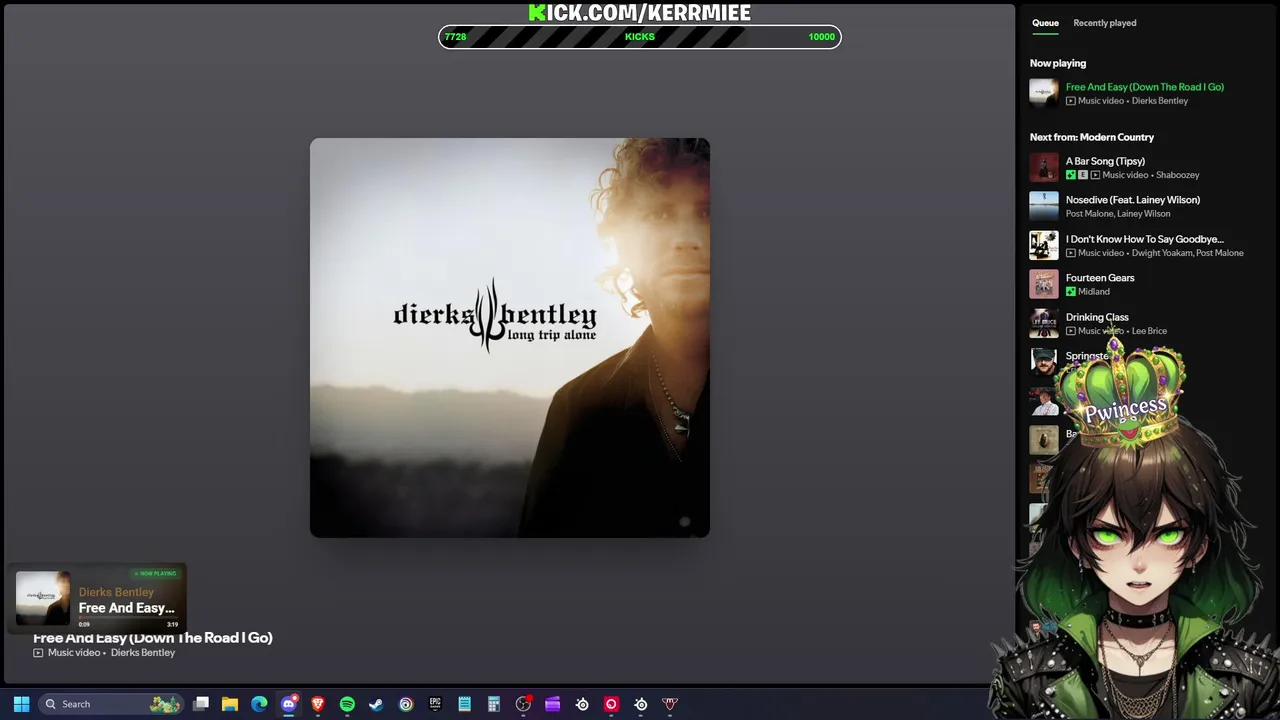Screen dimensions: 1280x720
Task: Click the Windows taskbar Search box
Action: click(x=111, y=704)
